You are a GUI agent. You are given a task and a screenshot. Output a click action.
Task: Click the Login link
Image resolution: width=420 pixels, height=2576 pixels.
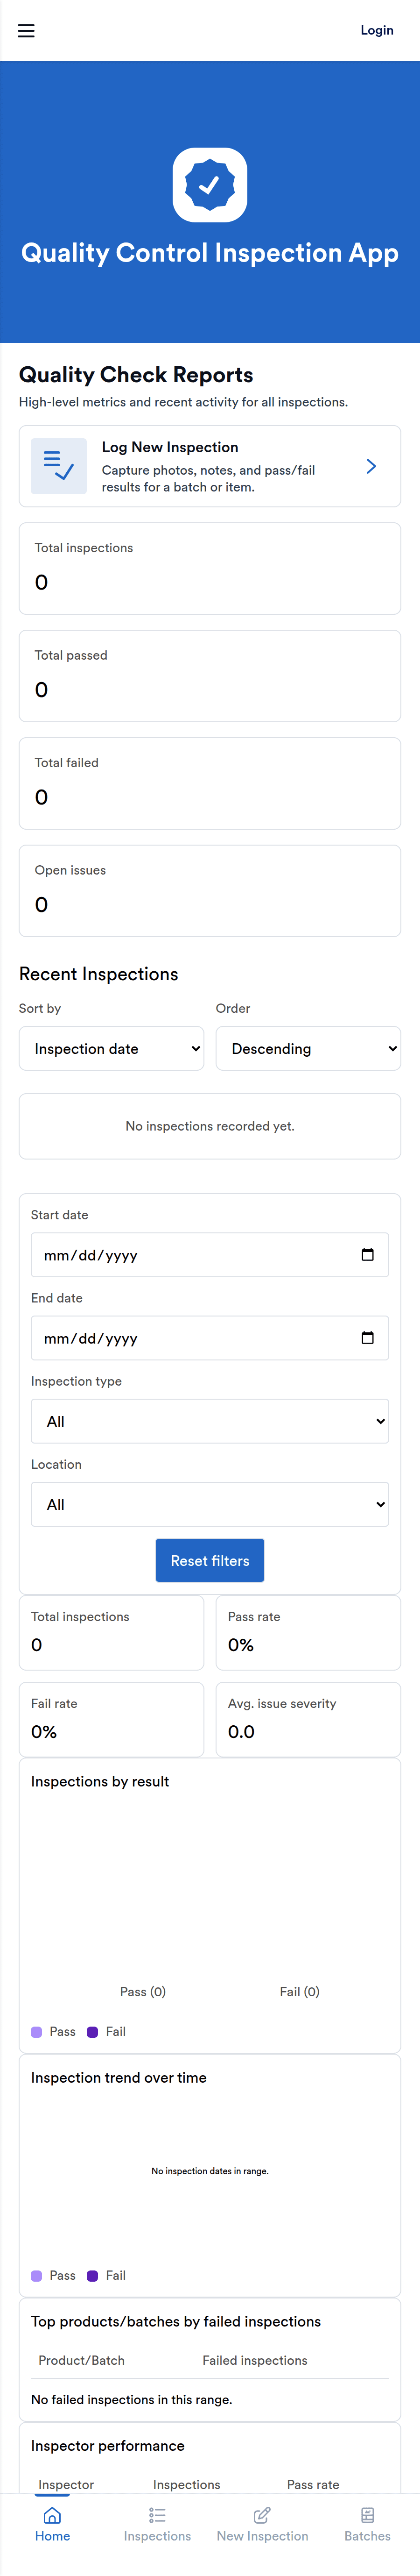tap(376, 30)
